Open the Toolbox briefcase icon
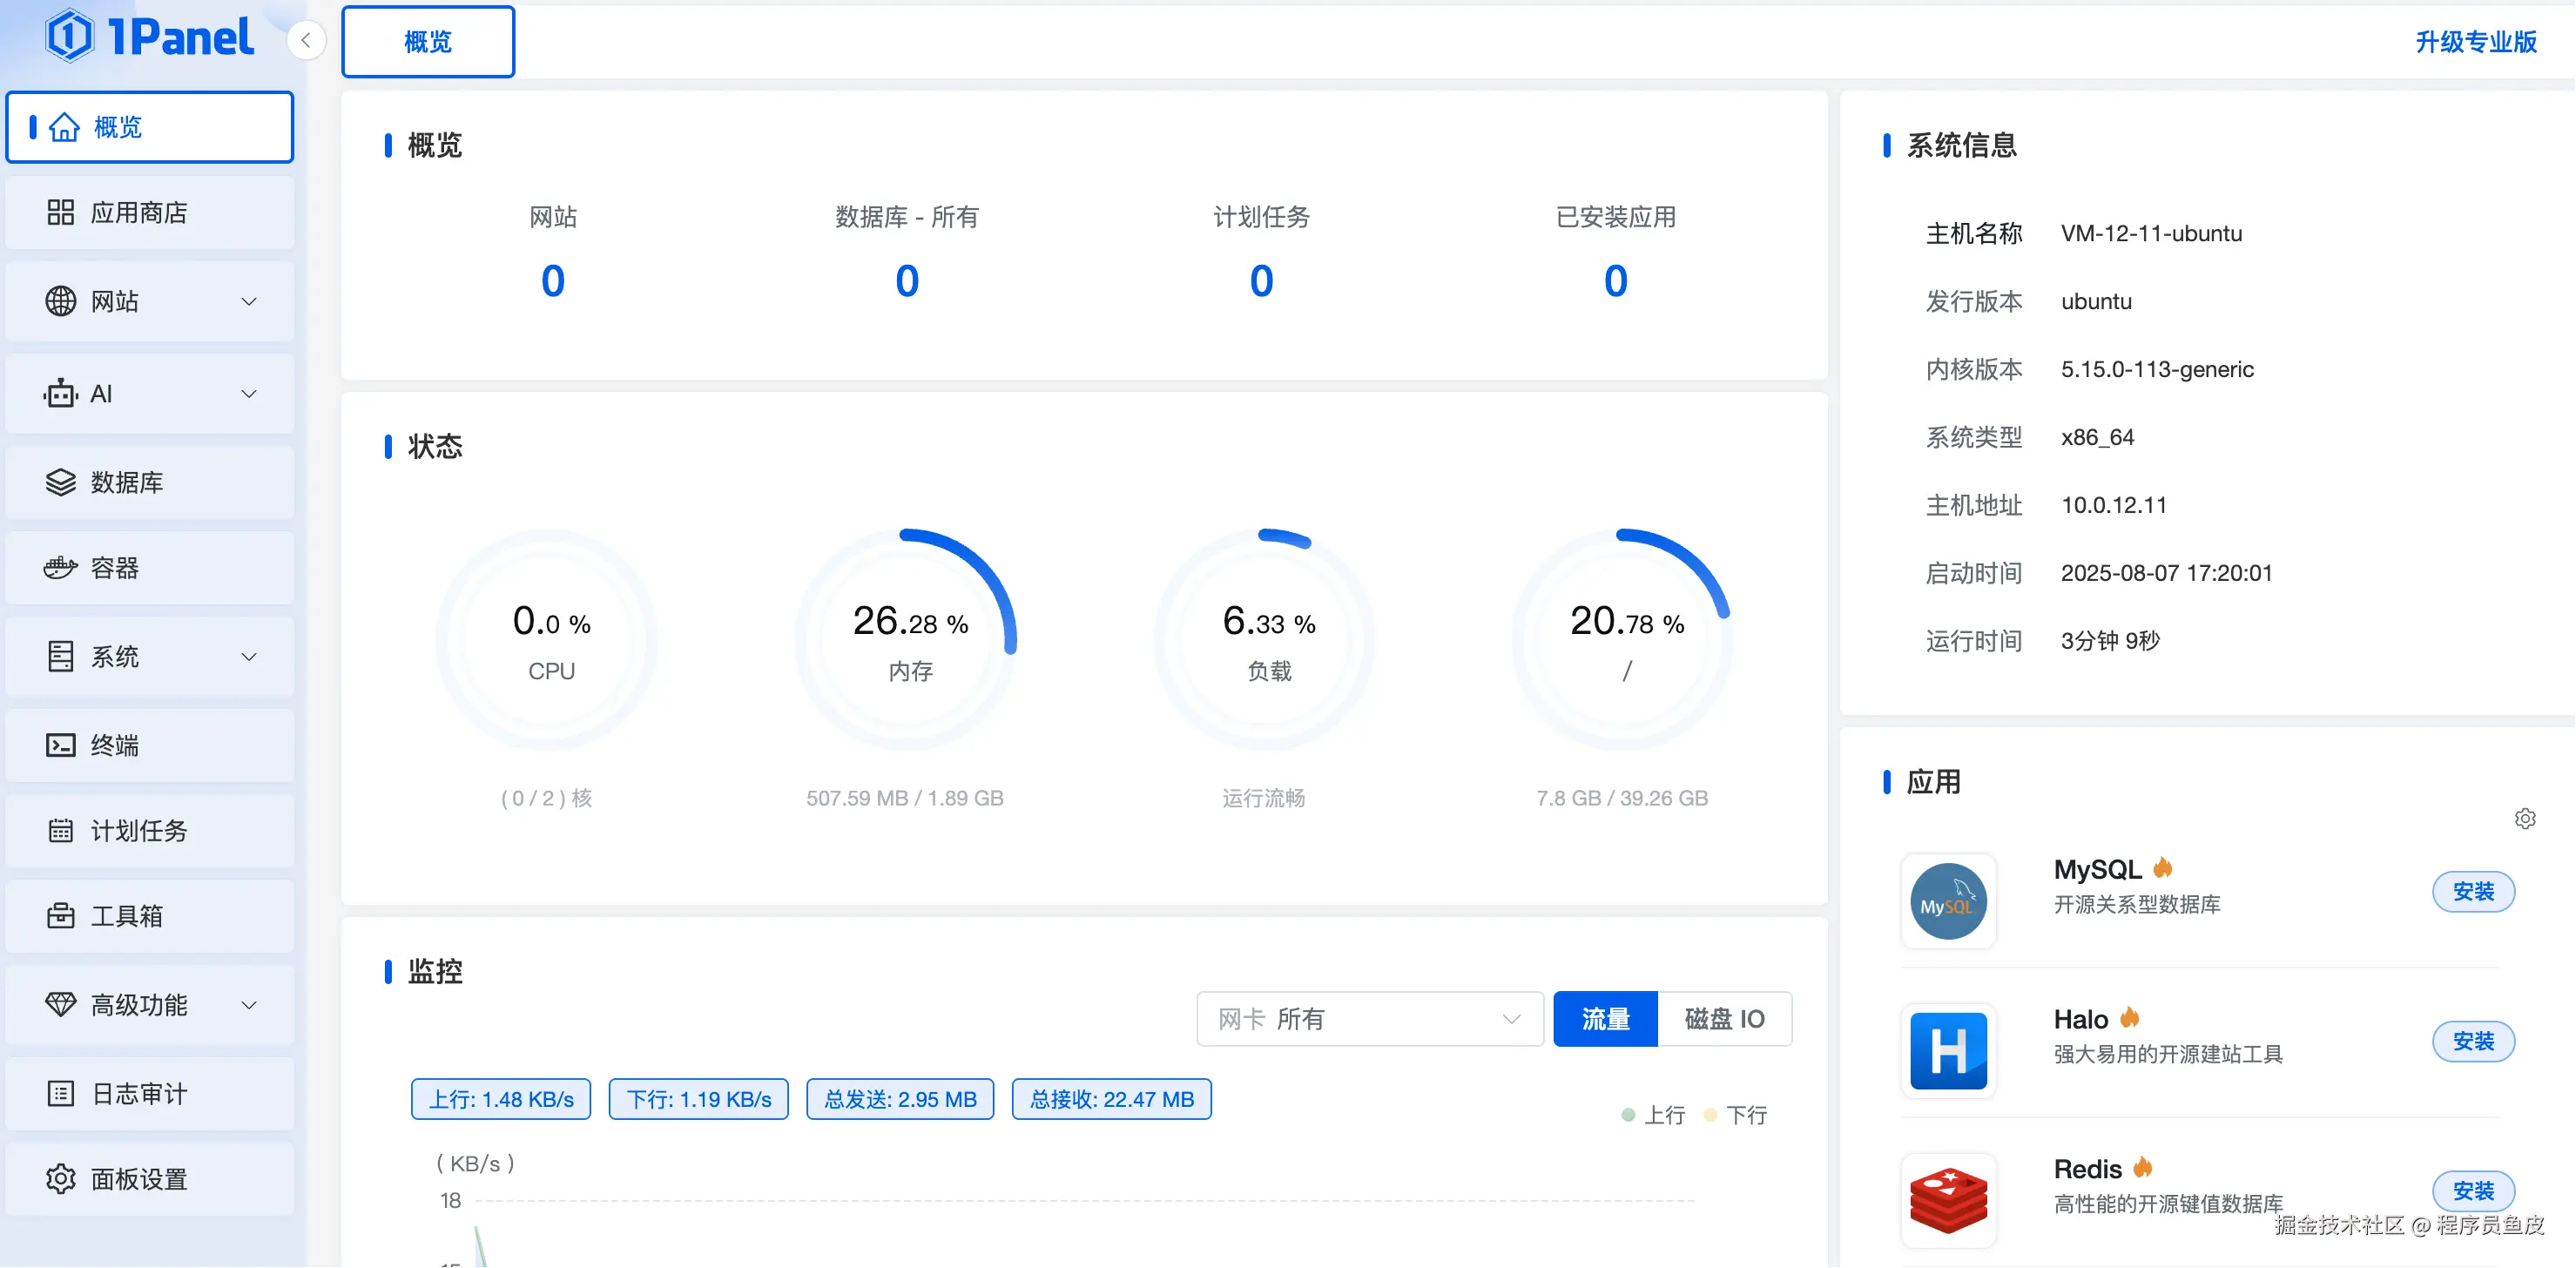2576x1268 pixels. click(60, 915)
